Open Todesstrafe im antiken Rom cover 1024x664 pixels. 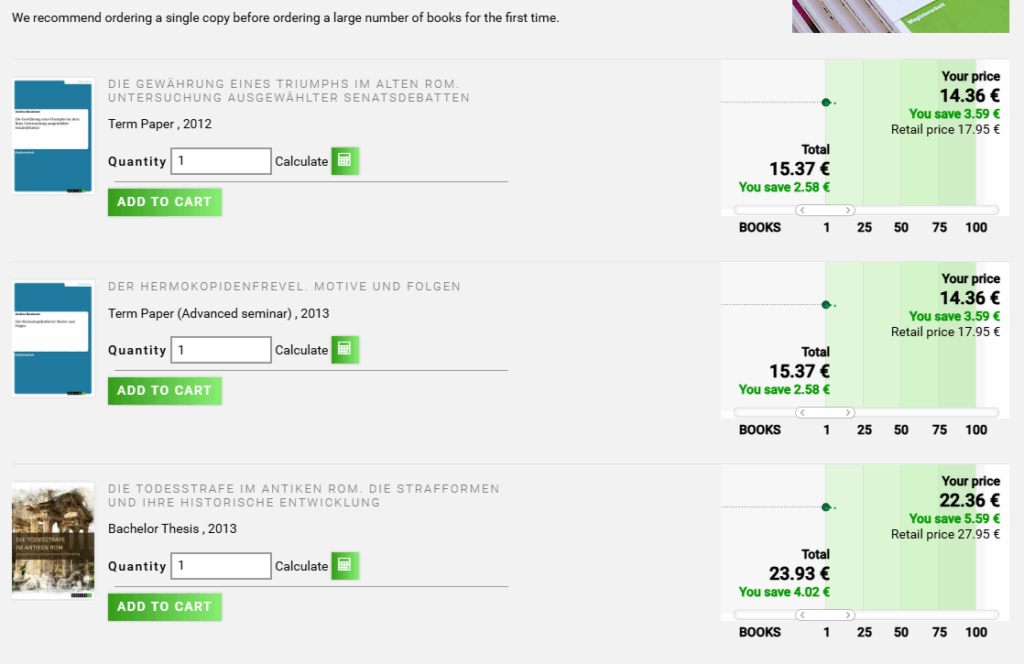click(x=52, y=541)
